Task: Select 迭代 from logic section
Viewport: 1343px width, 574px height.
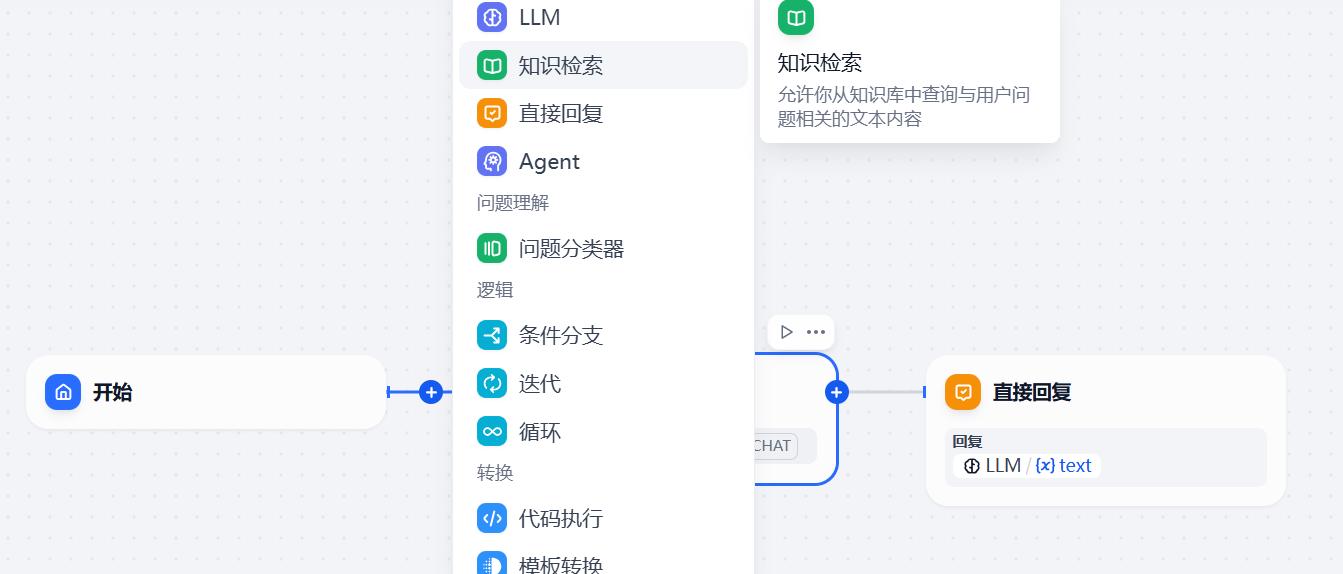Action: click(x=603, y=383)
